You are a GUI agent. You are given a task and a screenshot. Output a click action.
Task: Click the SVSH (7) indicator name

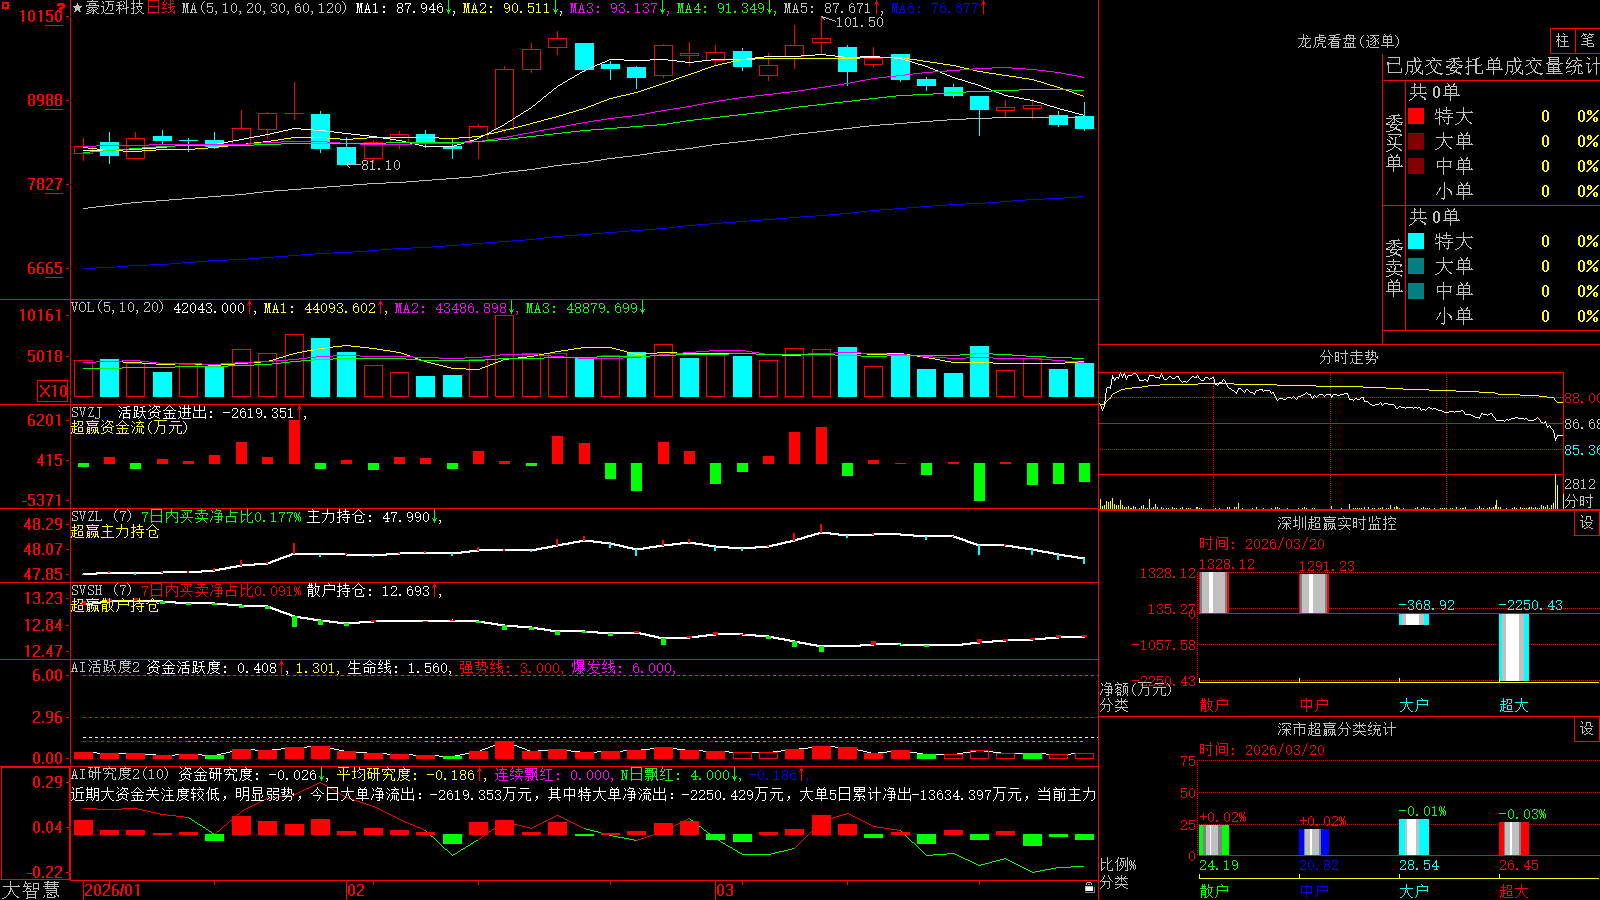point(101,591)
